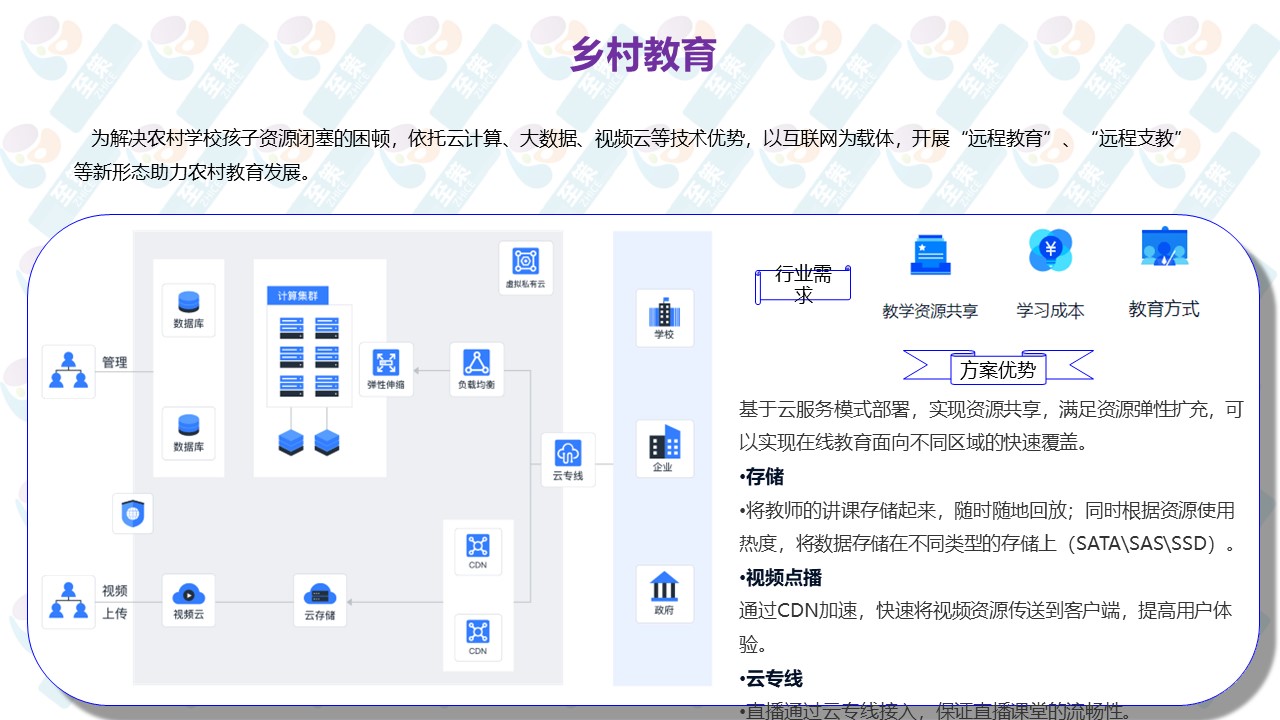
Task: Select the 乡村教育 slide title
Action: 643,54
